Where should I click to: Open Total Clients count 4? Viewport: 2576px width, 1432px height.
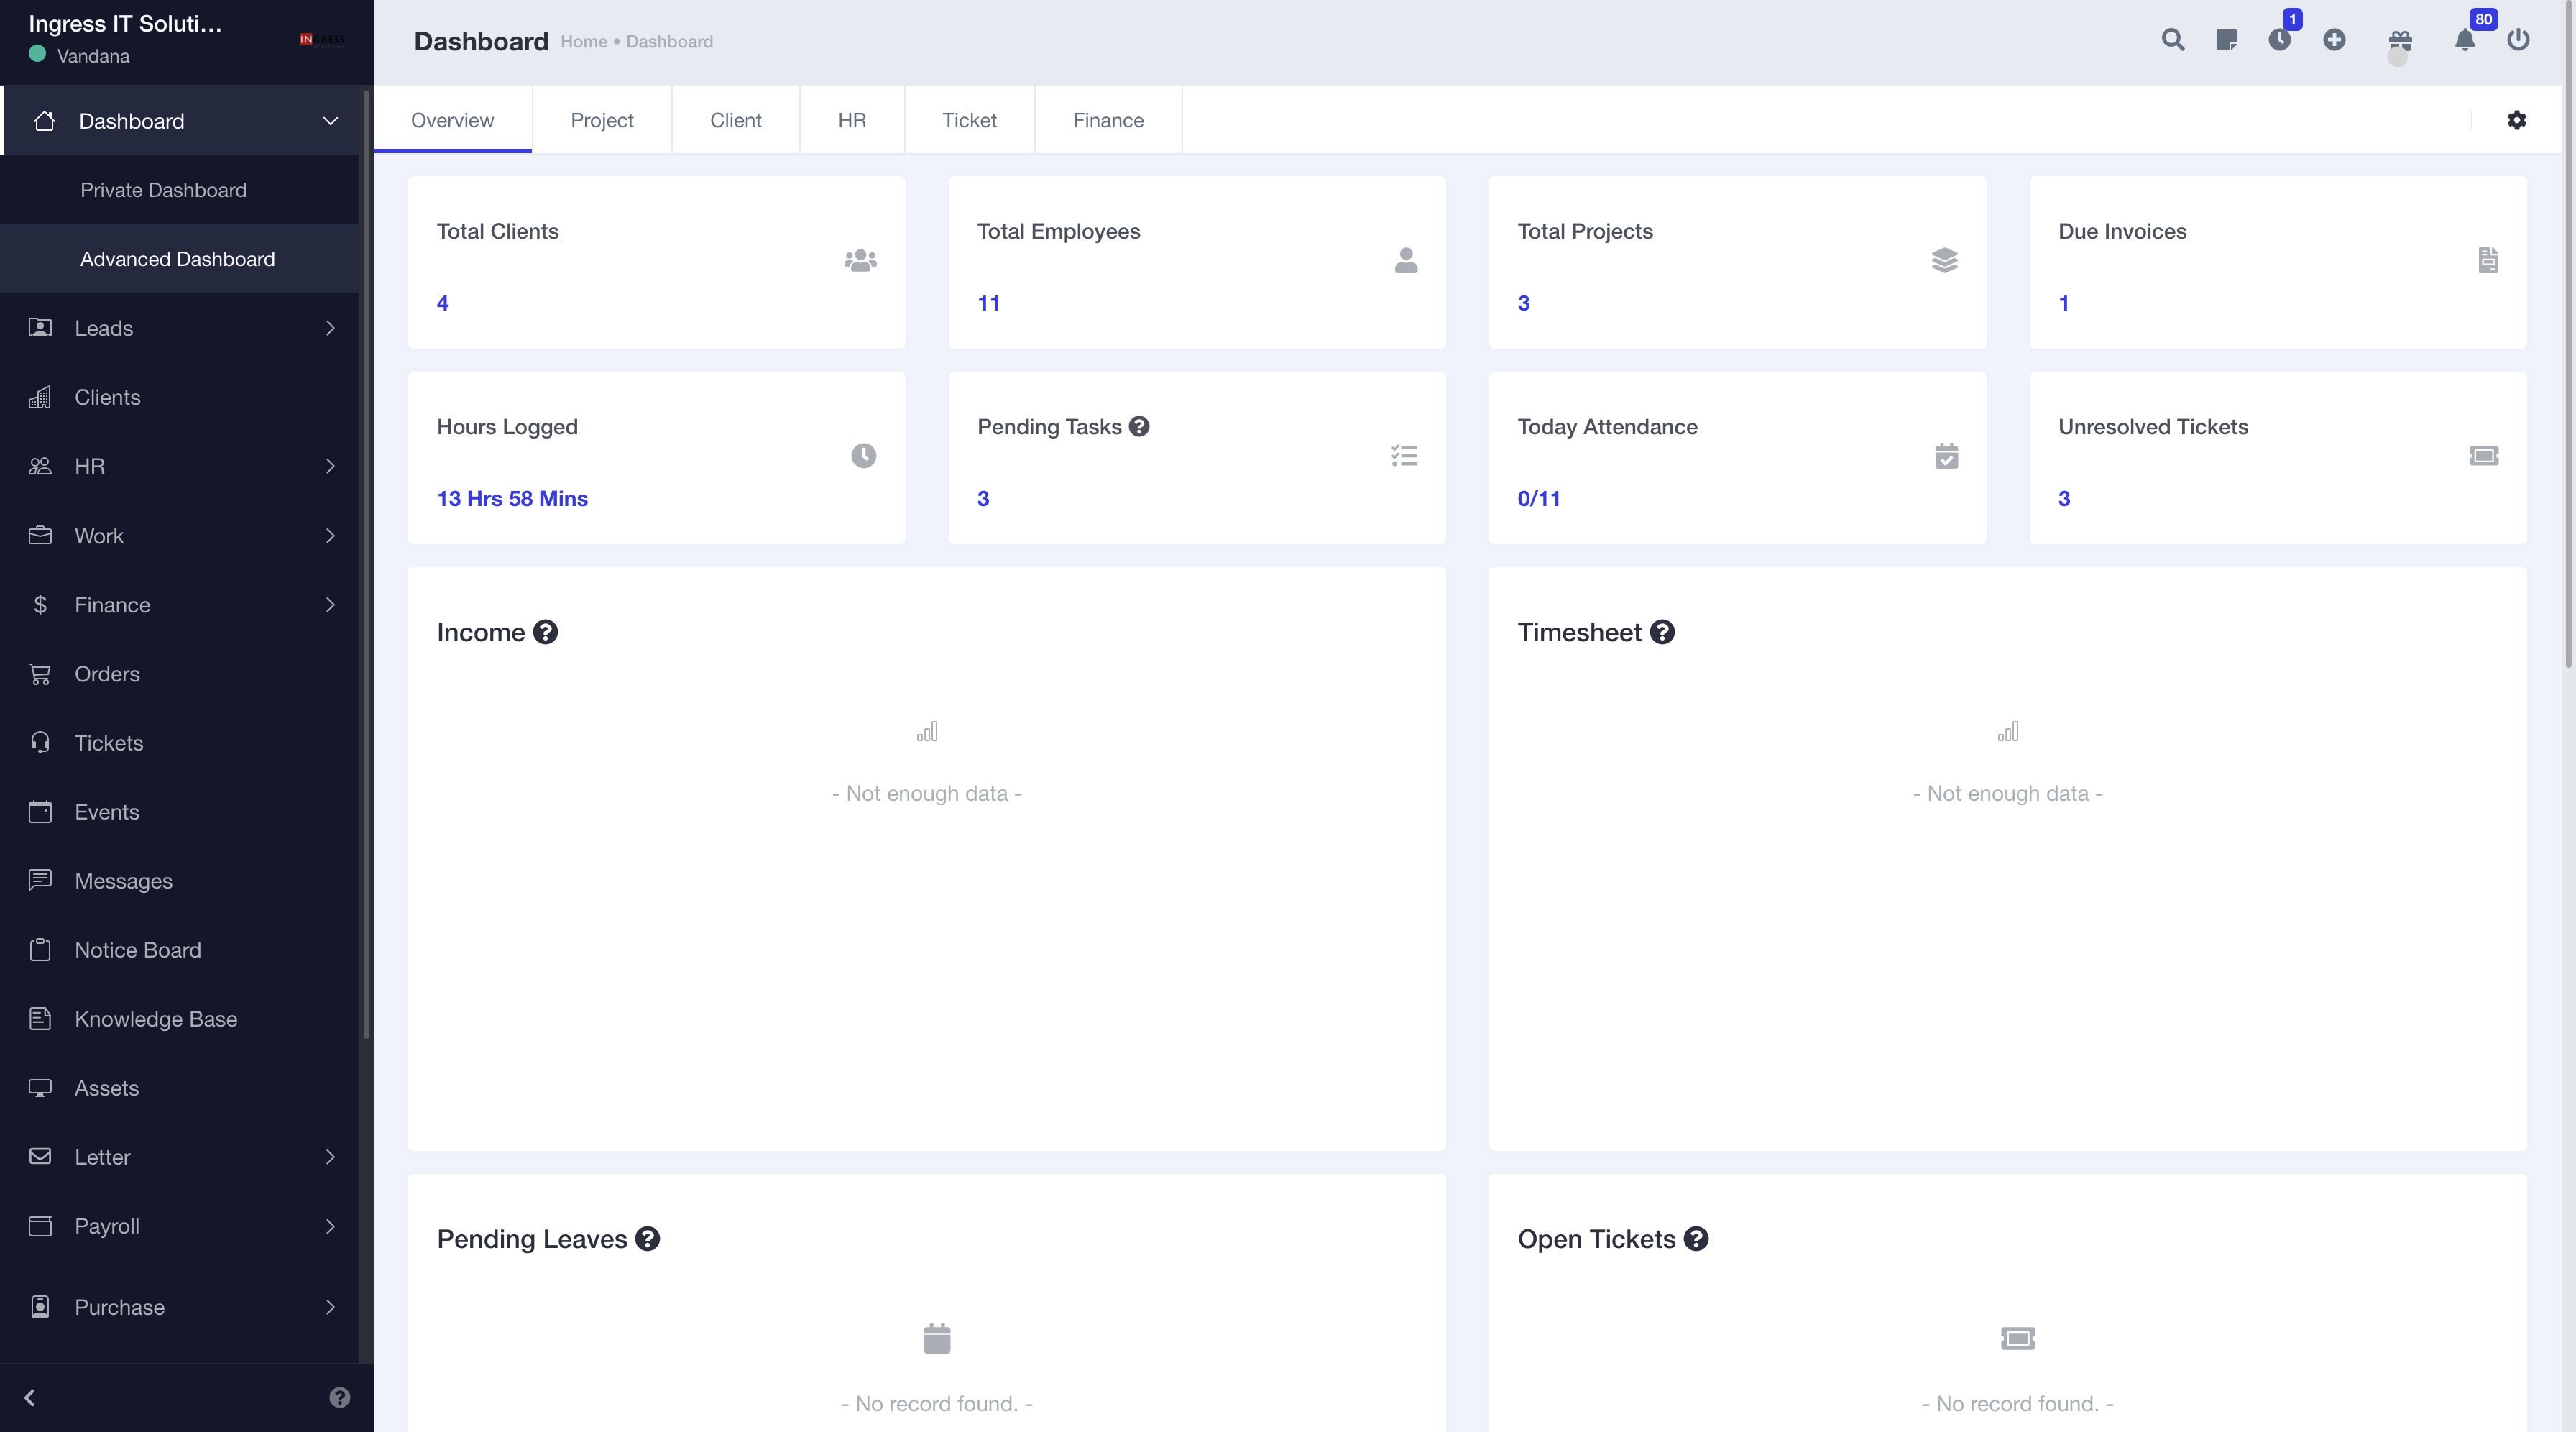[x=443, y=303]
